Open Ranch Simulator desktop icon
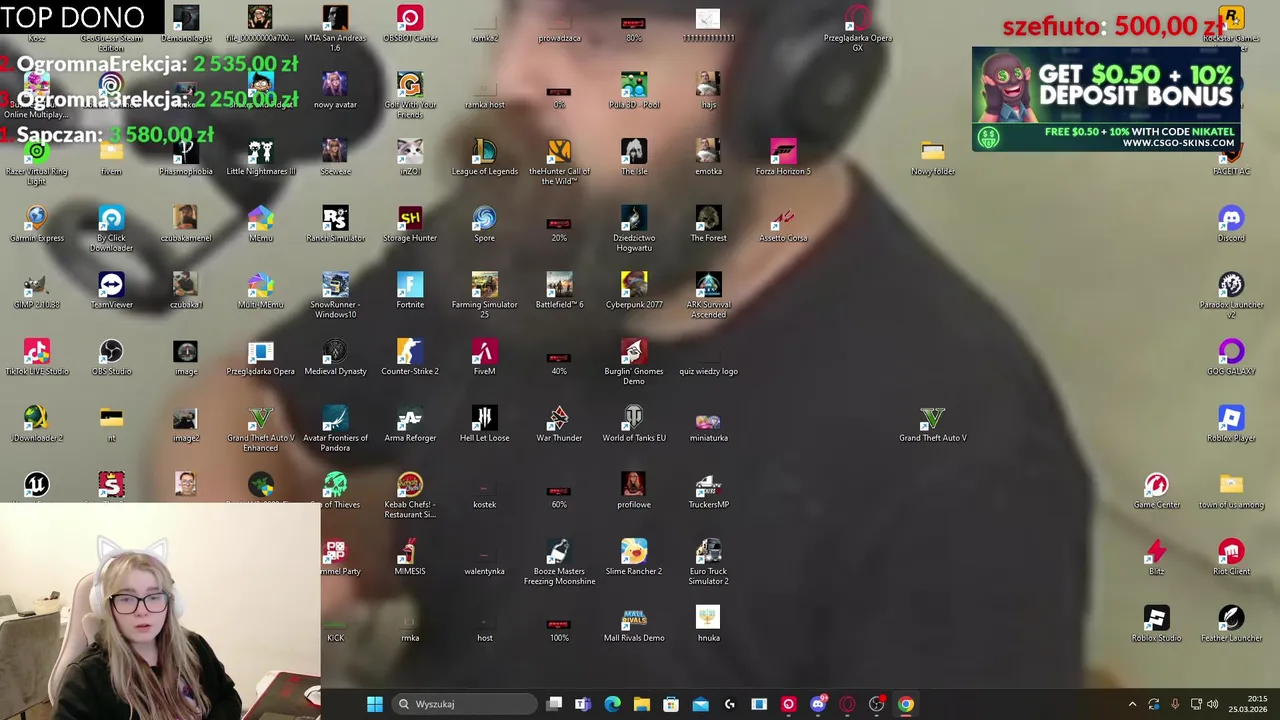1280x720 pixels. coord(335,224)
